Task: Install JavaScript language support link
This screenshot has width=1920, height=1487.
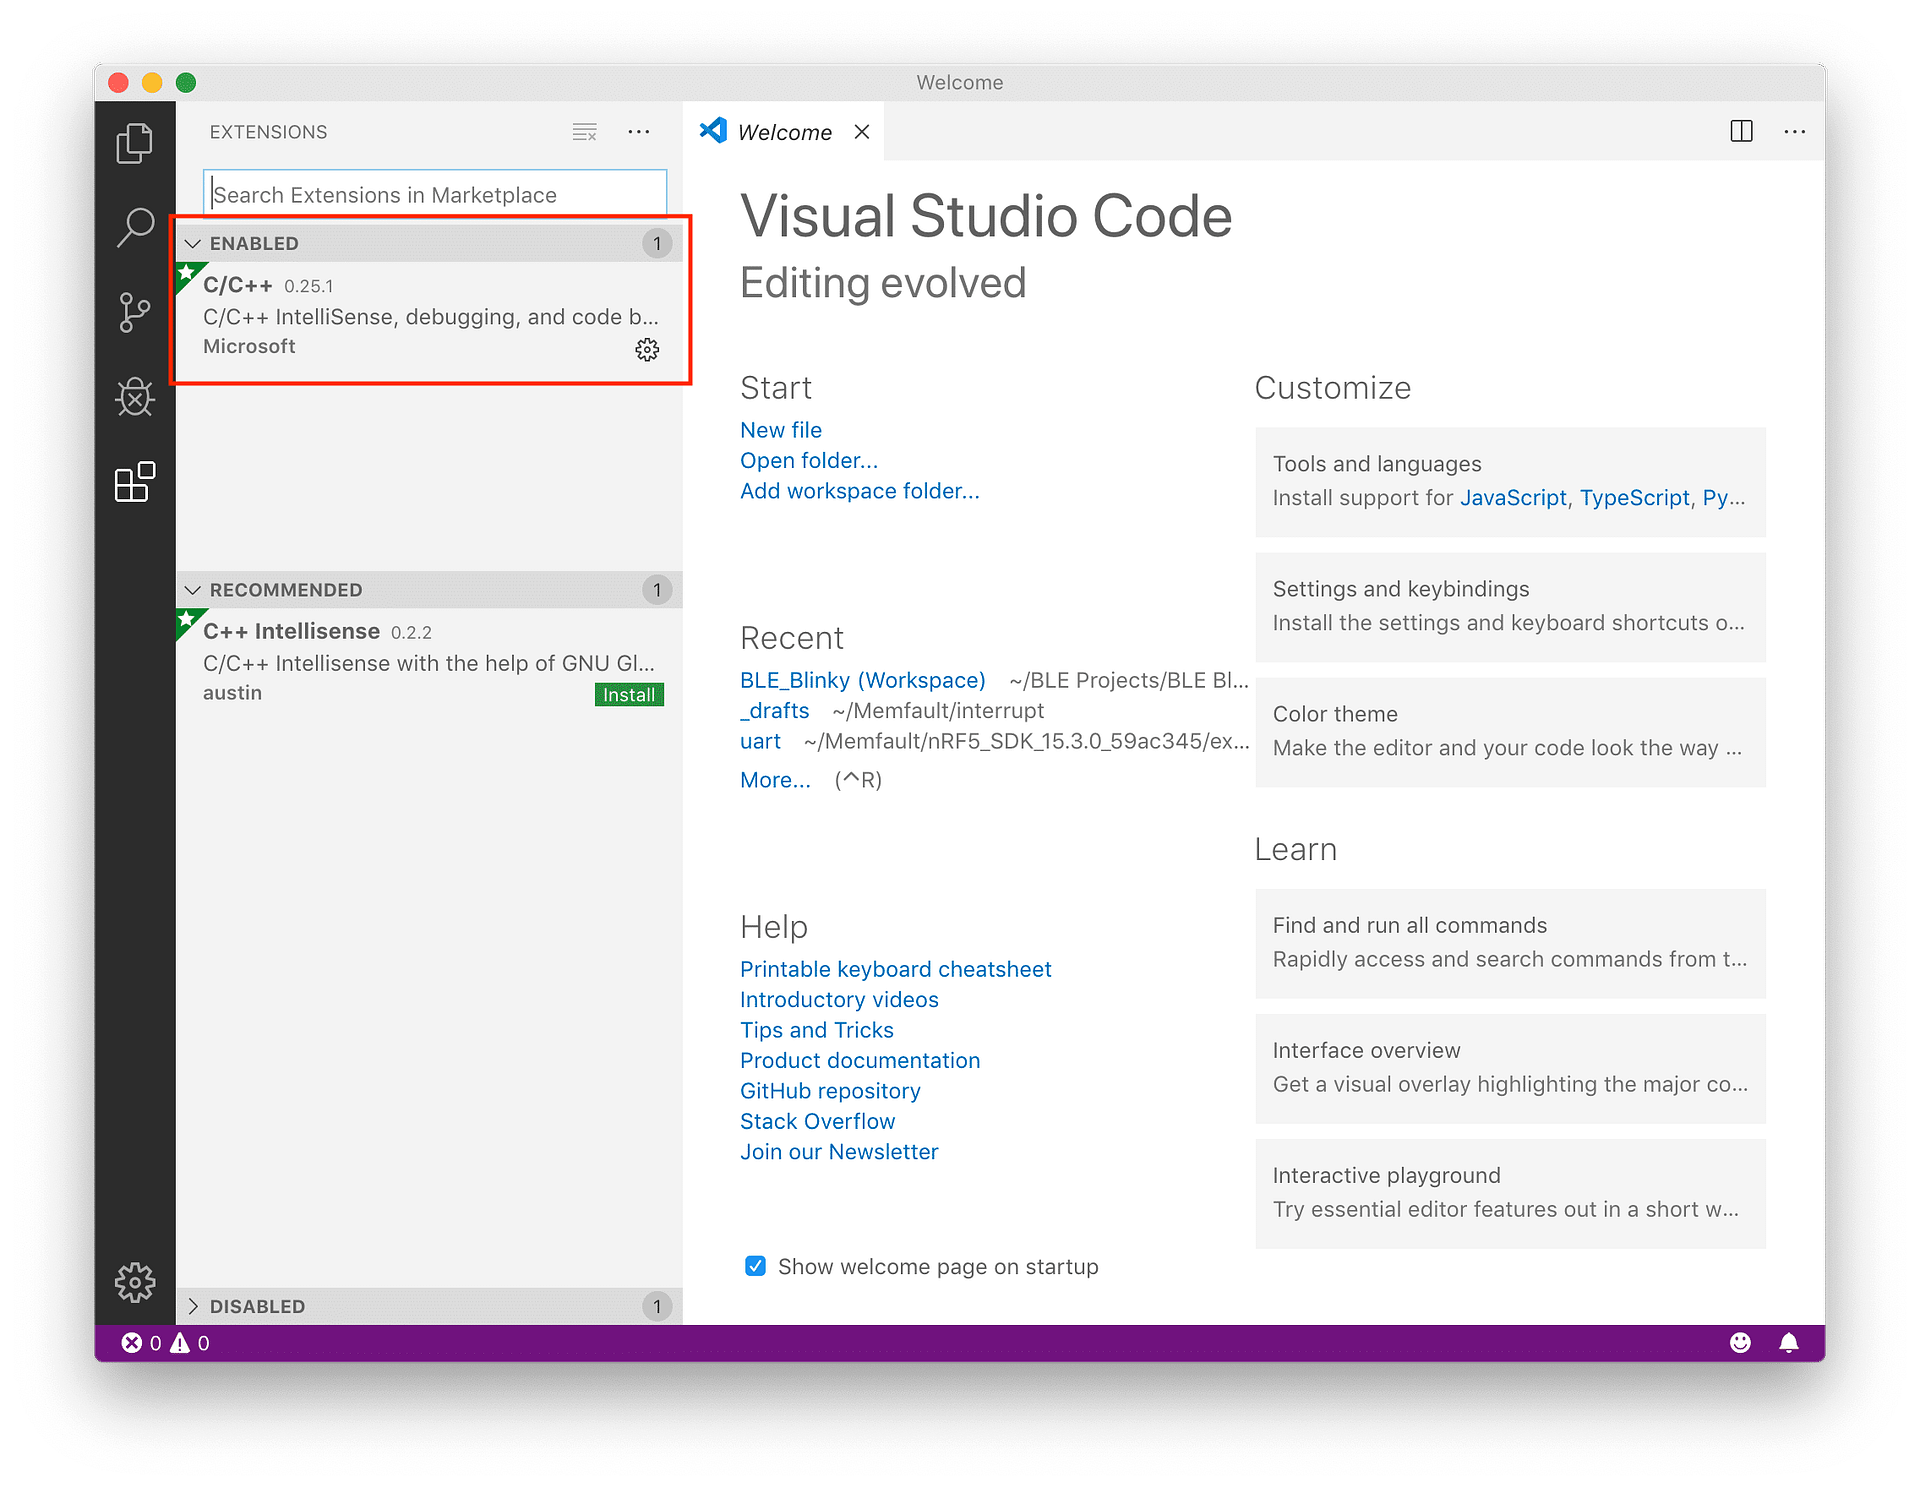Action: click(x=1513, y=498)
